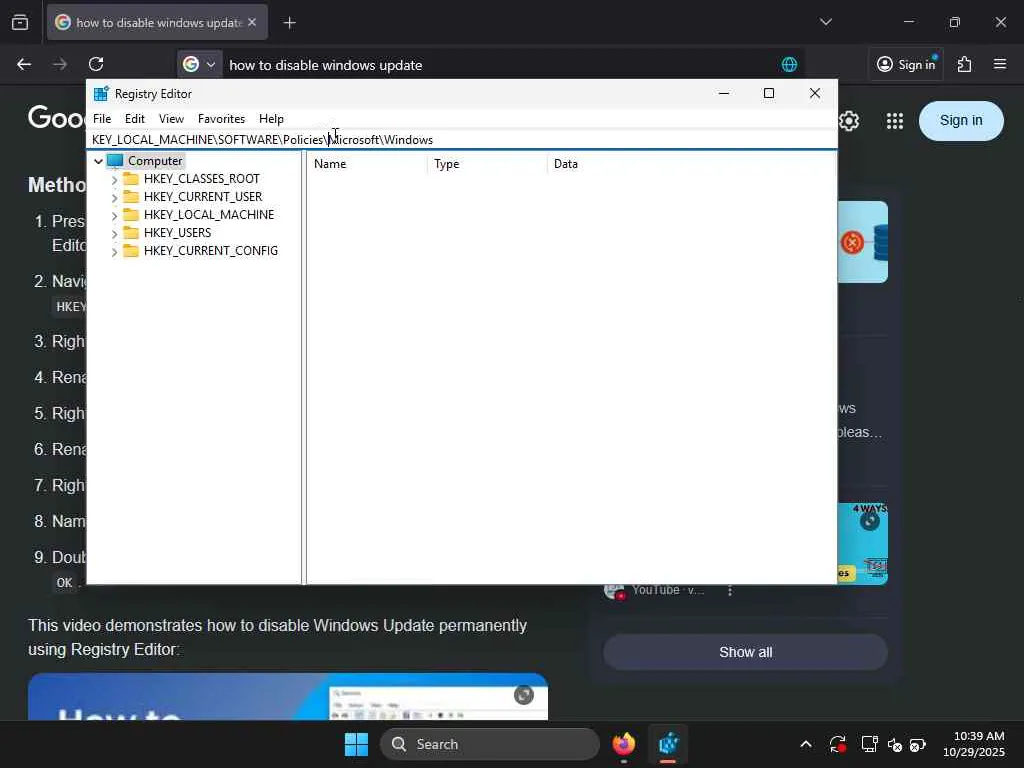Viewport: 1024px width, 768px height.
Task: Go back in the browser
Action: (24, 64)
